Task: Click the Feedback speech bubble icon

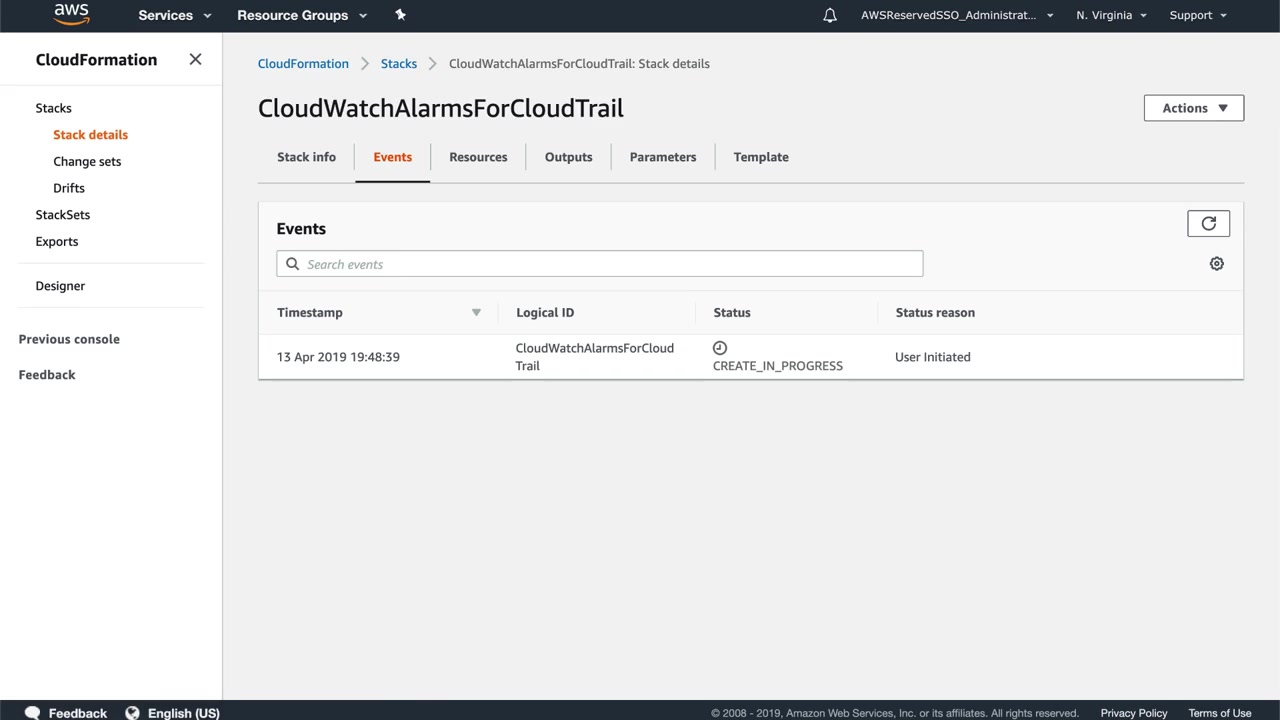Action: (32, 713)
